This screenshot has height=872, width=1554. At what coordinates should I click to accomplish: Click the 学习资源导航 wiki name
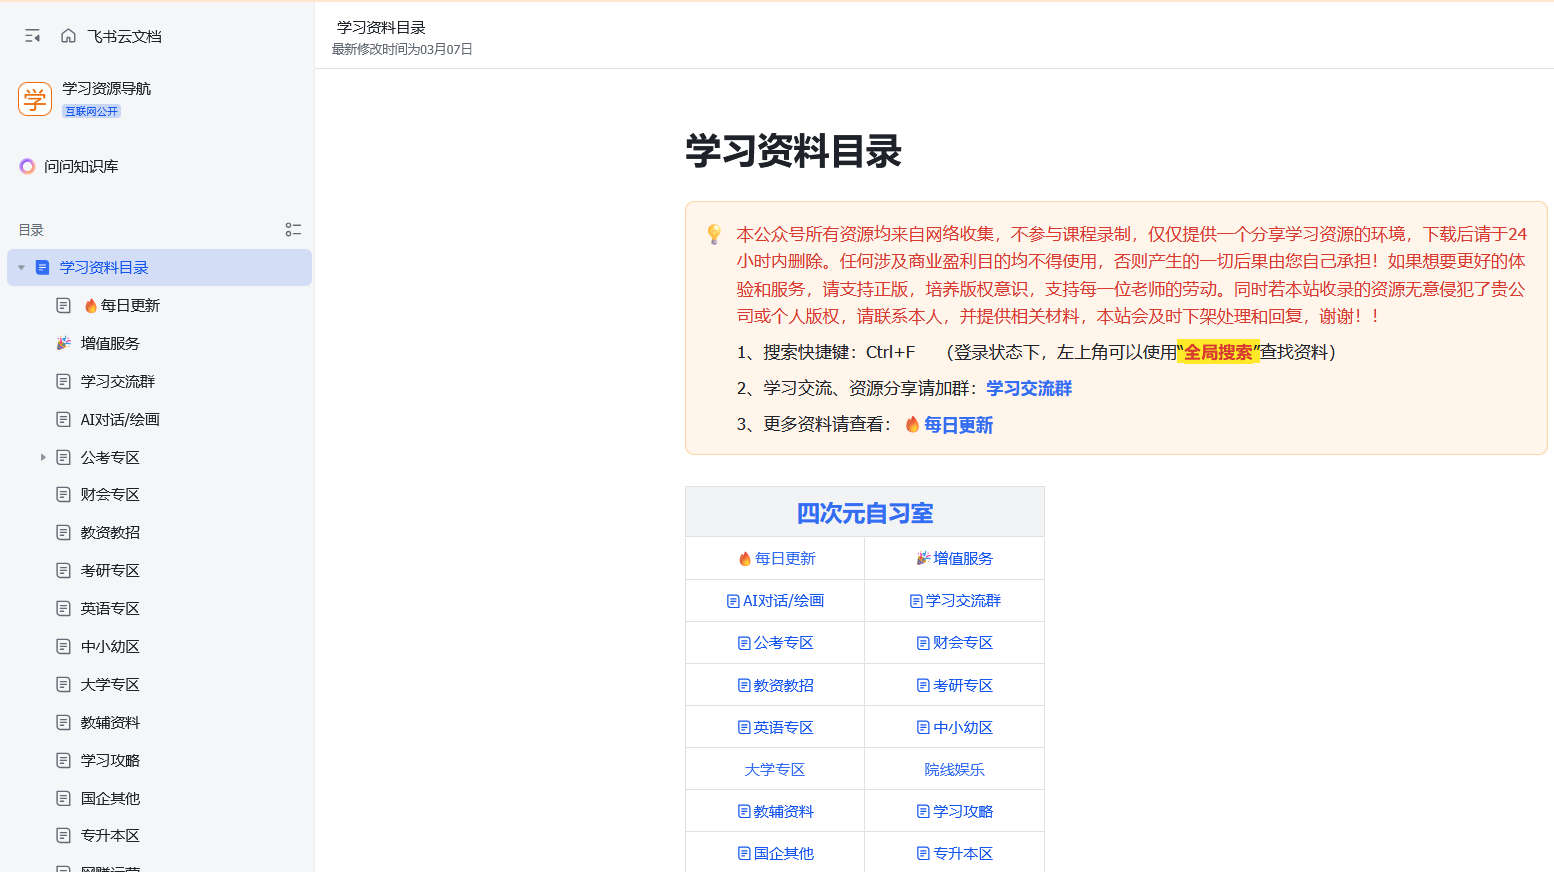point(106,89)
